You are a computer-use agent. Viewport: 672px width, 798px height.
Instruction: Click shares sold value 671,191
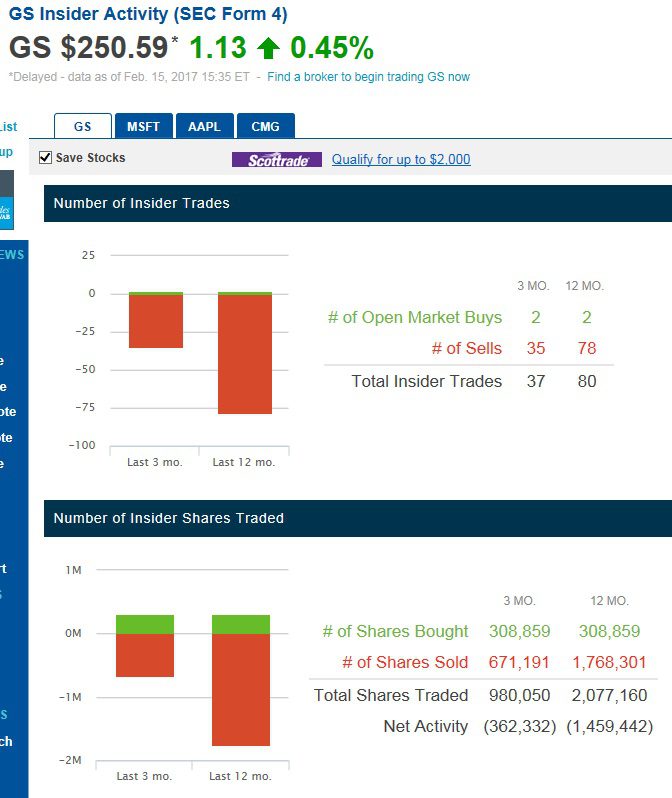coord(519,662)
